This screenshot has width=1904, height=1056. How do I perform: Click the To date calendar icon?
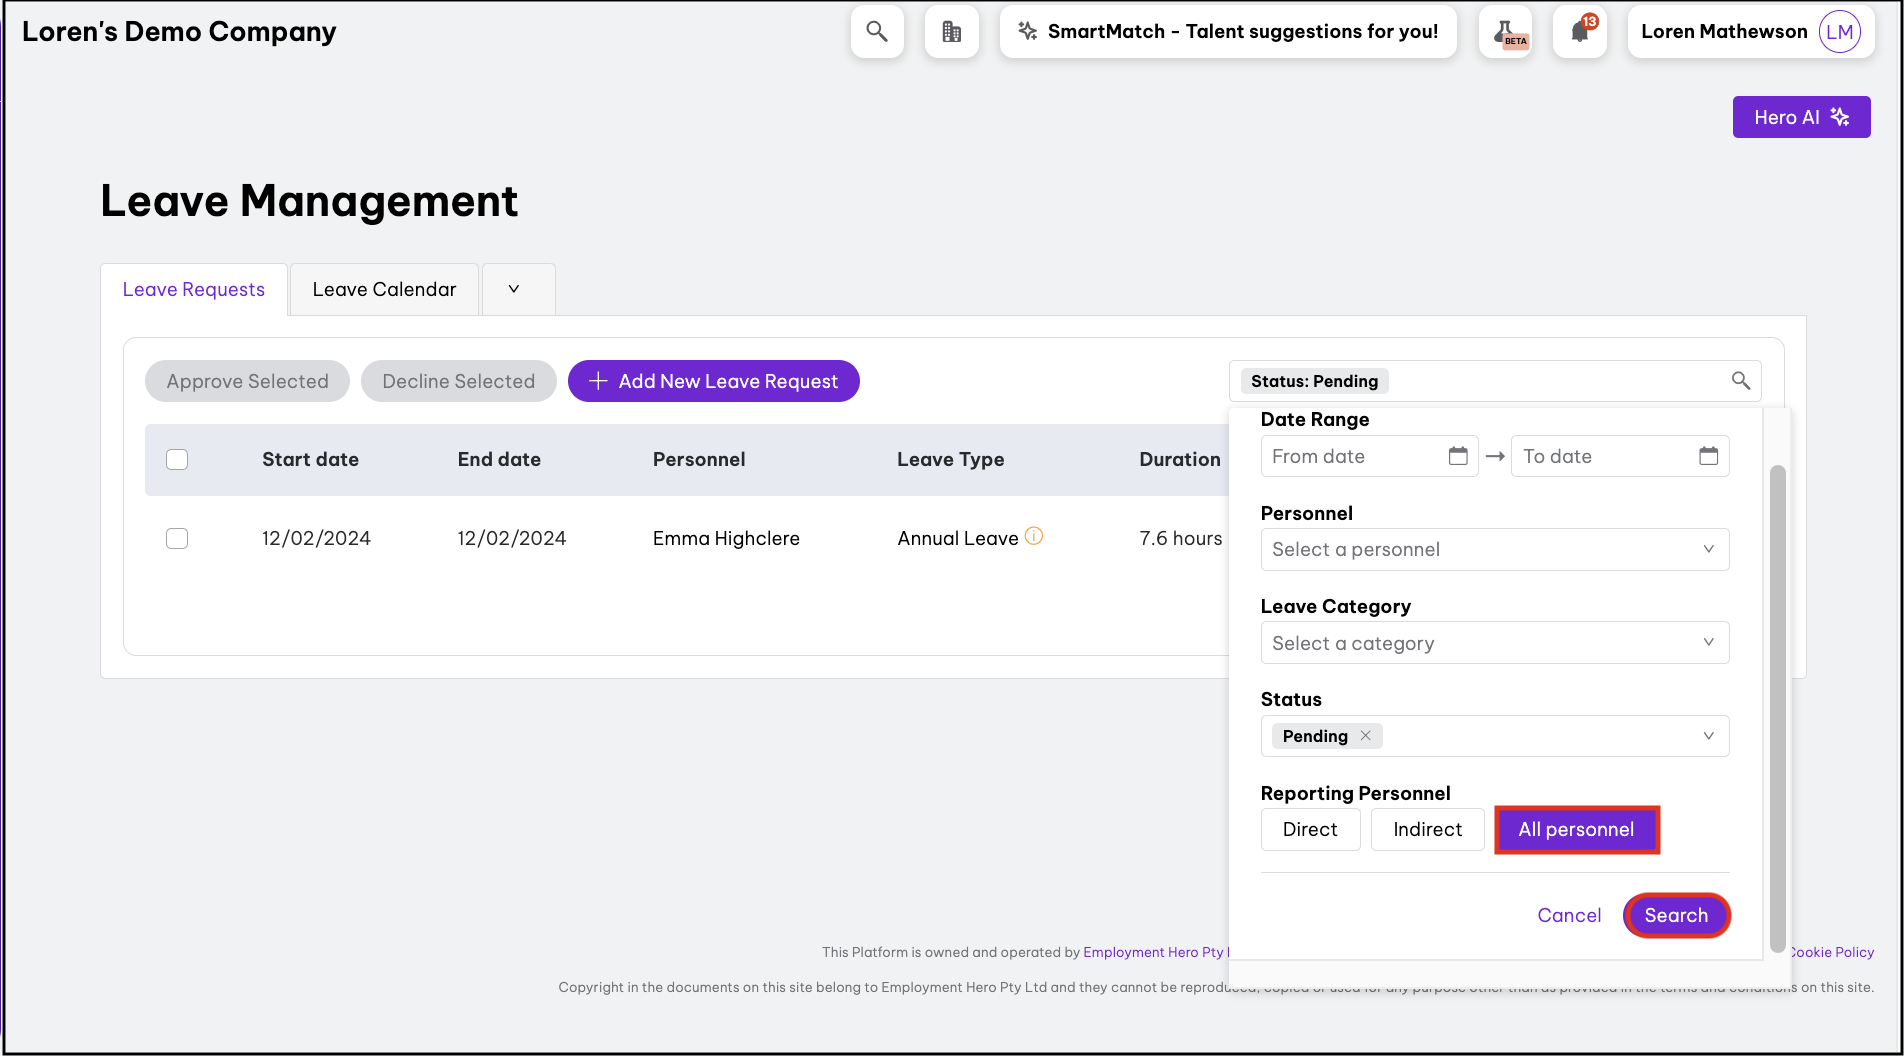coord(1708,456)
